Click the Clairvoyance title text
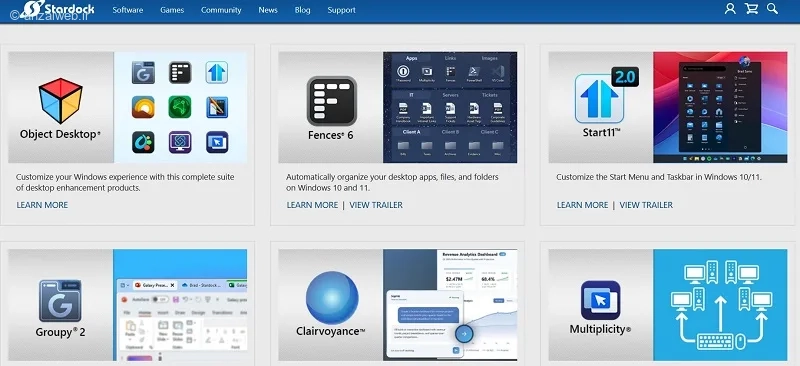Screen dimensions: 800x366 pyautogui.click(x=331, y=332)
